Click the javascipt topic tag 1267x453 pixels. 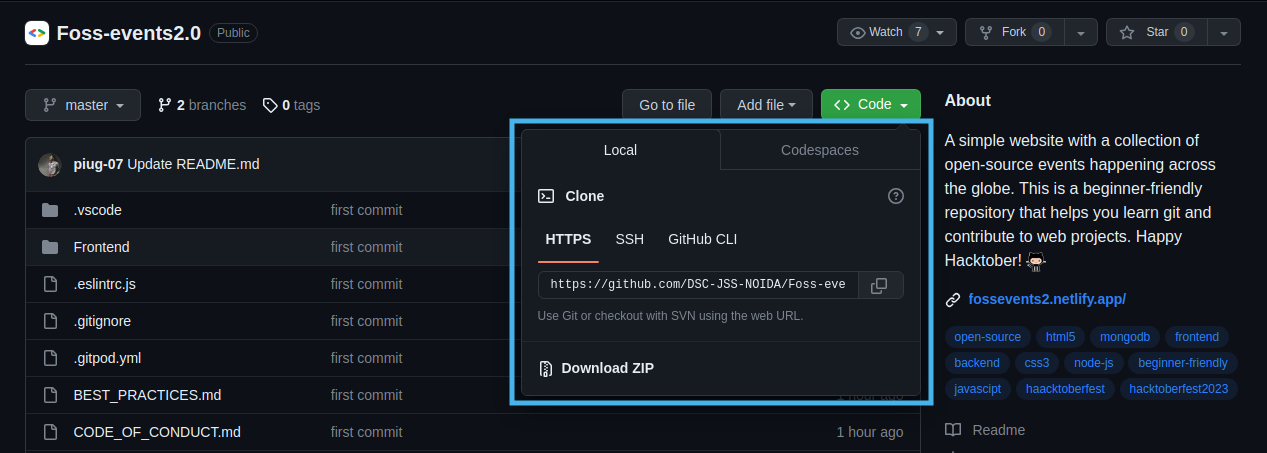pyautogui.click(x=978, y=389)
